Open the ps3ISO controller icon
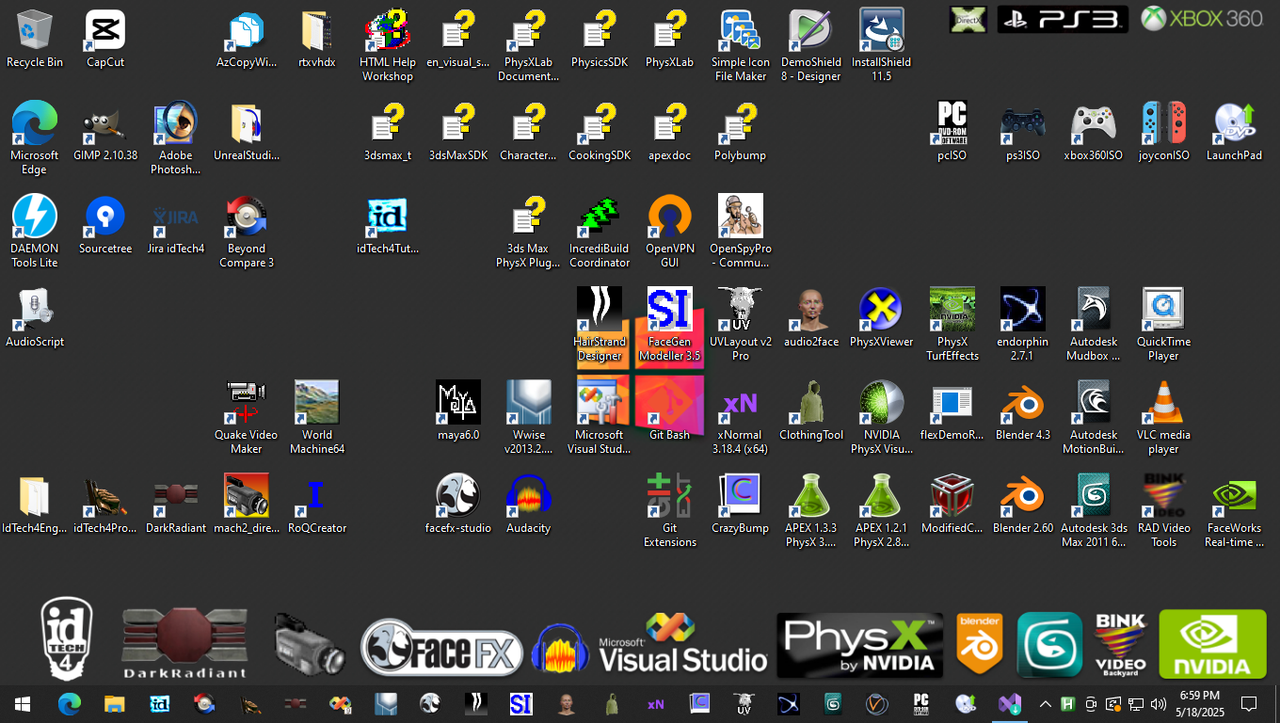This screenshot has width=1280, height=723. [x=1022, y=132]
